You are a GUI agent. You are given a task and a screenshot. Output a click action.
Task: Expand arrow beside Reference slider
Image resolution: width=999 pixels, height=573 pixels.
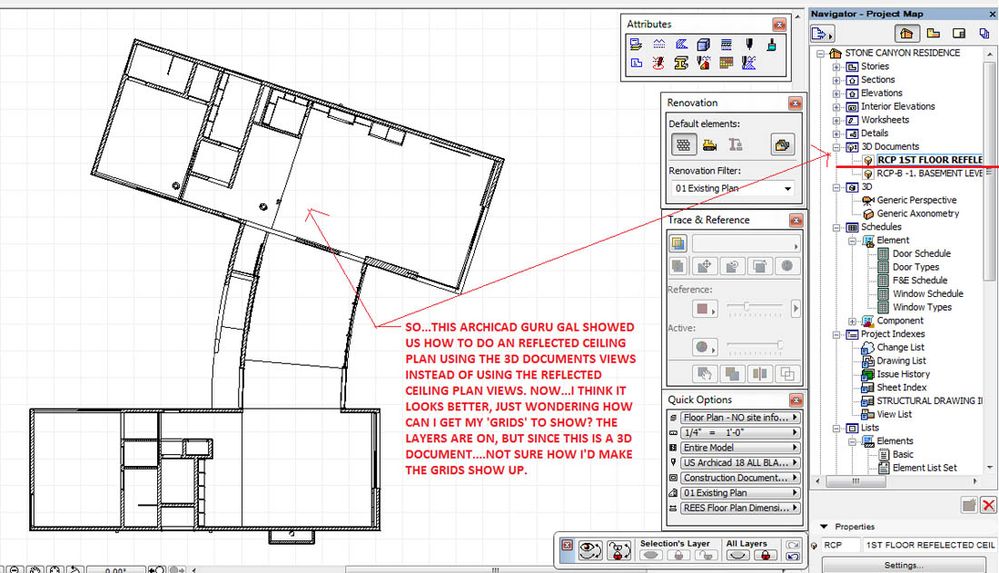point(795,308)
